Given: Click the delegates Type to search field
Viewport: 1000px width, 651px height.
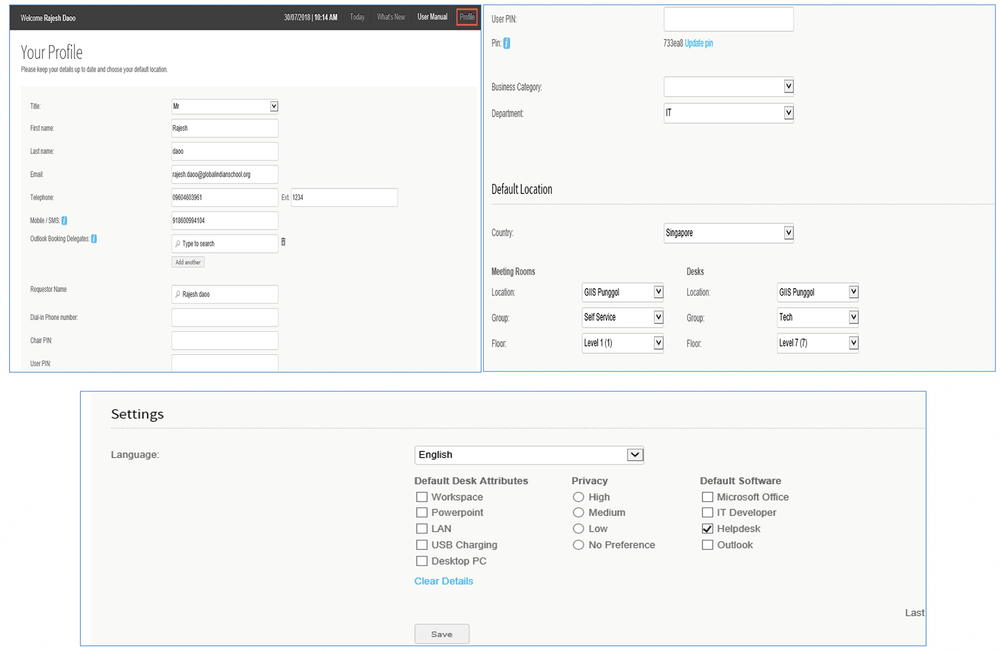Looking at the screenshot, I should (x=224, y=244).
